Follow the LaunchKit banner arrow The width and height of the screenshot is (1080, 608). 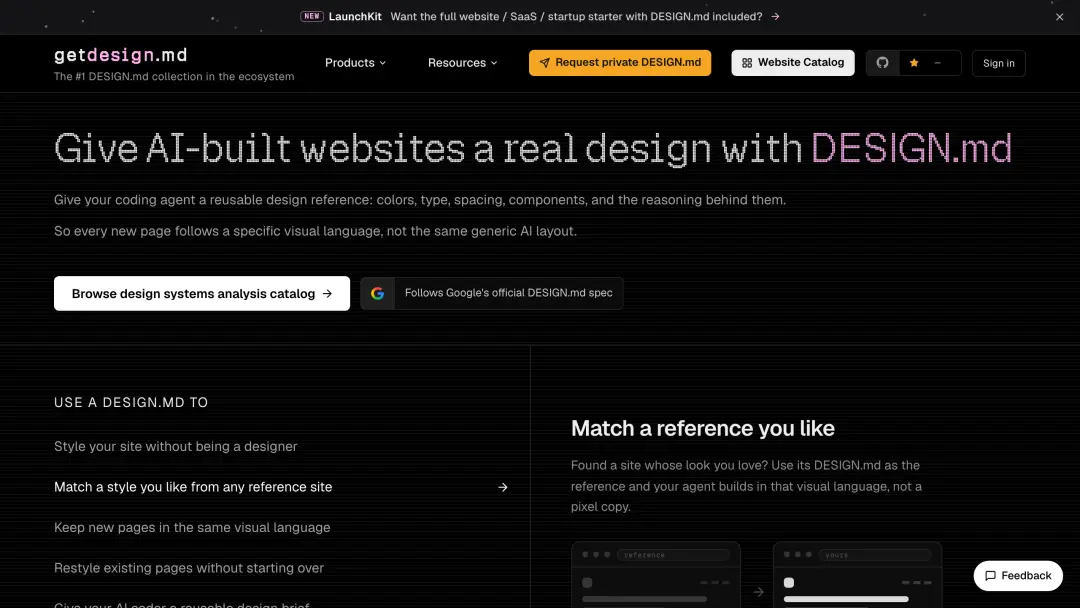[x=776, y=17]
